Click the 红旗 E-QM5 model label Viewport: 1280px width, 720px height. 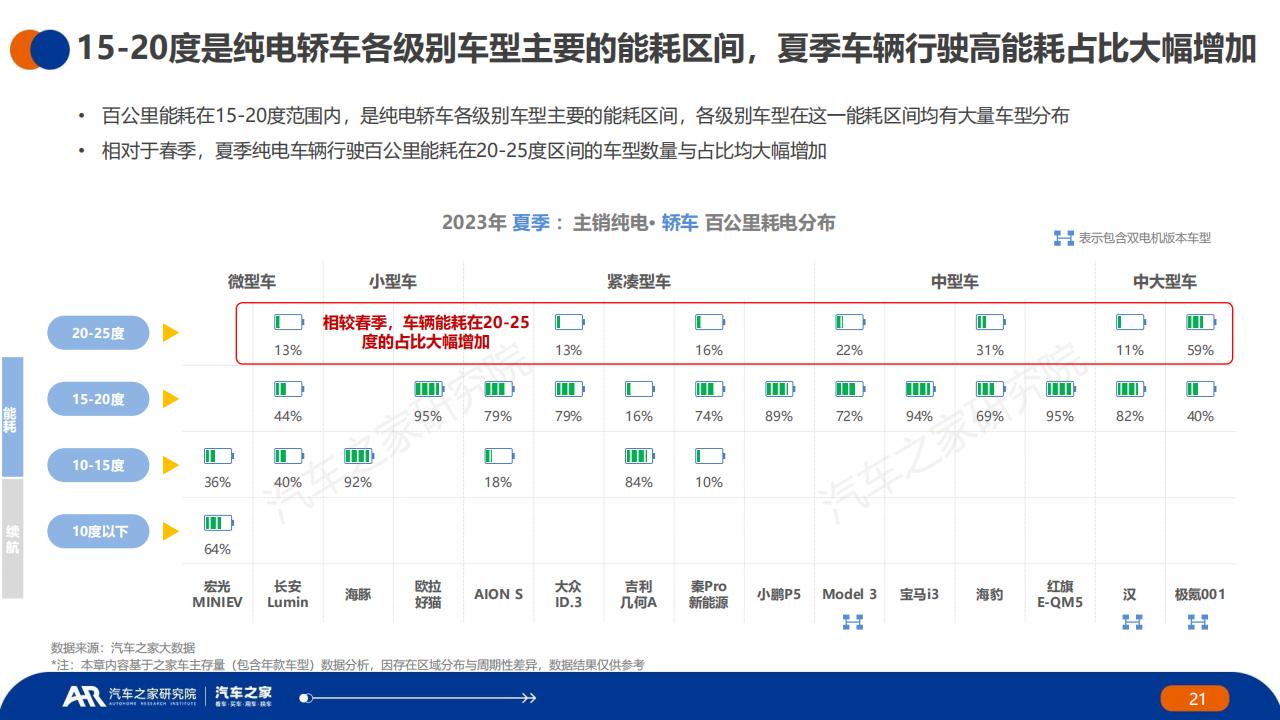(x=1060, y=594)
